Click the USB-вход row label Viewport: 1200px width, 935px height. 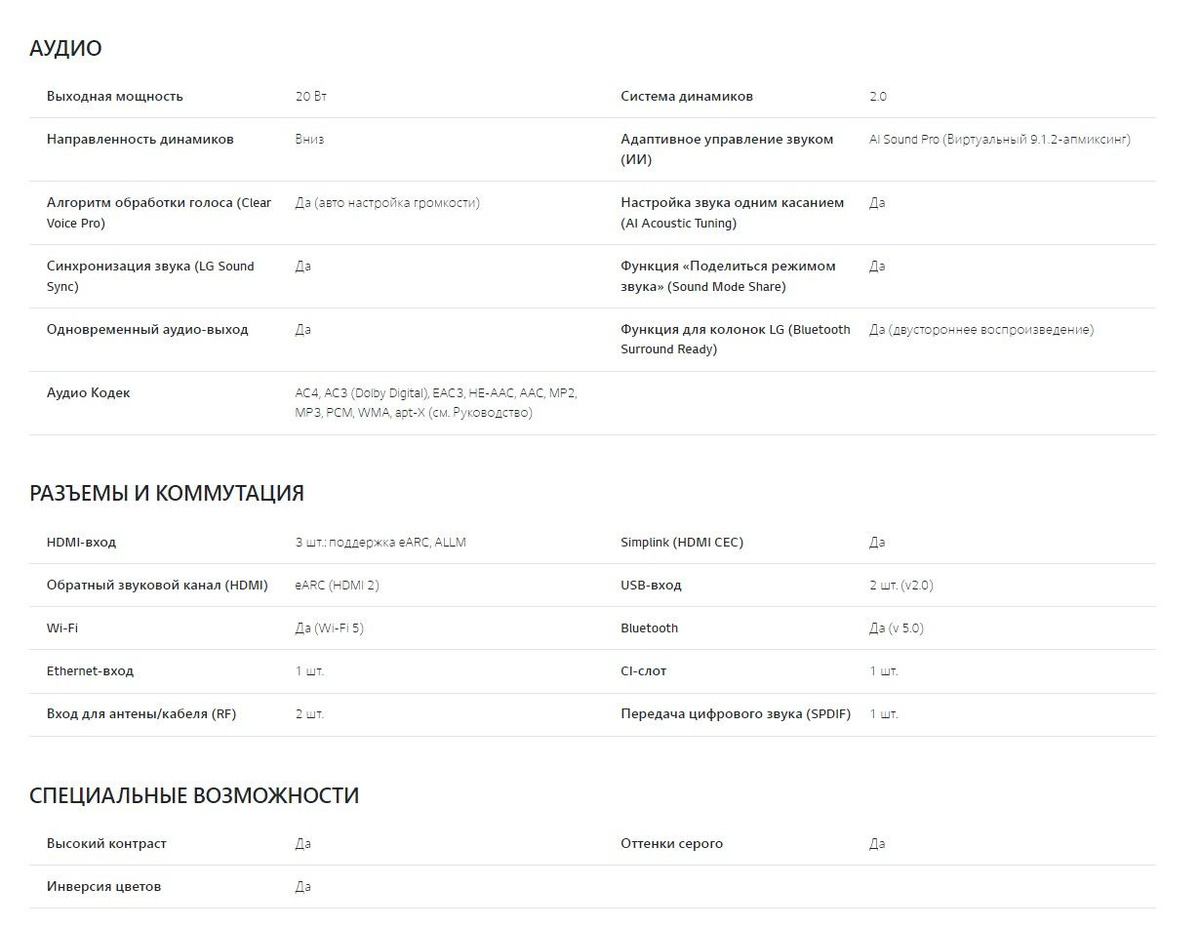651,586
